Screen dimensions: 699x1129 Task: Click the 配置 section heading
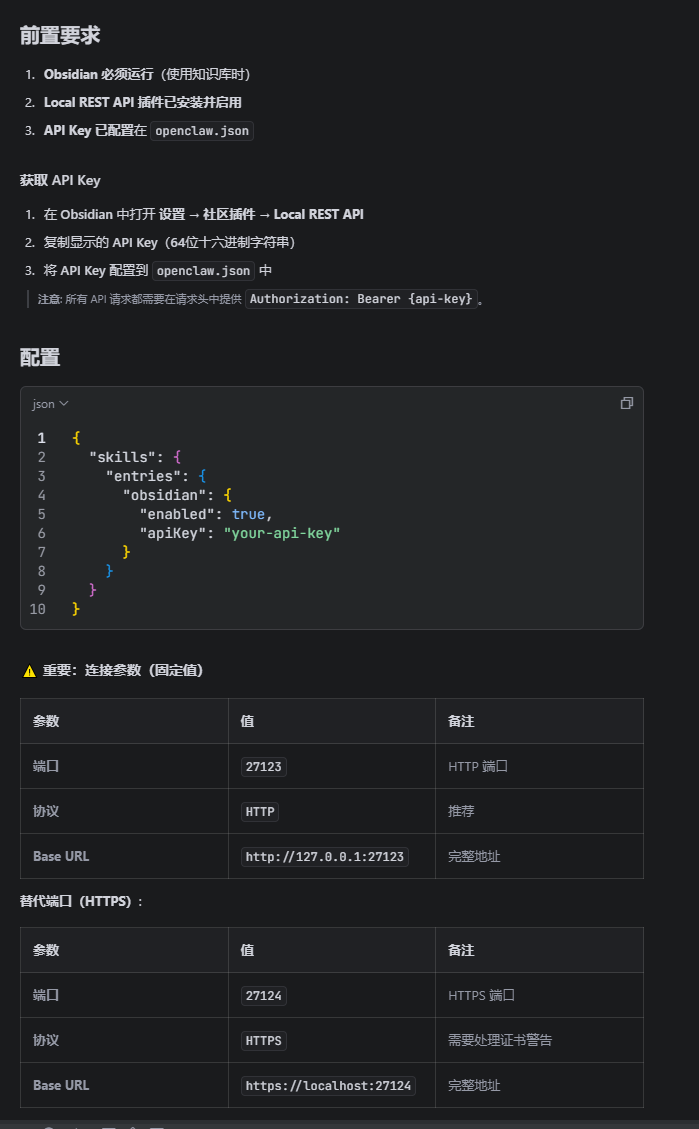click(40, 357)
